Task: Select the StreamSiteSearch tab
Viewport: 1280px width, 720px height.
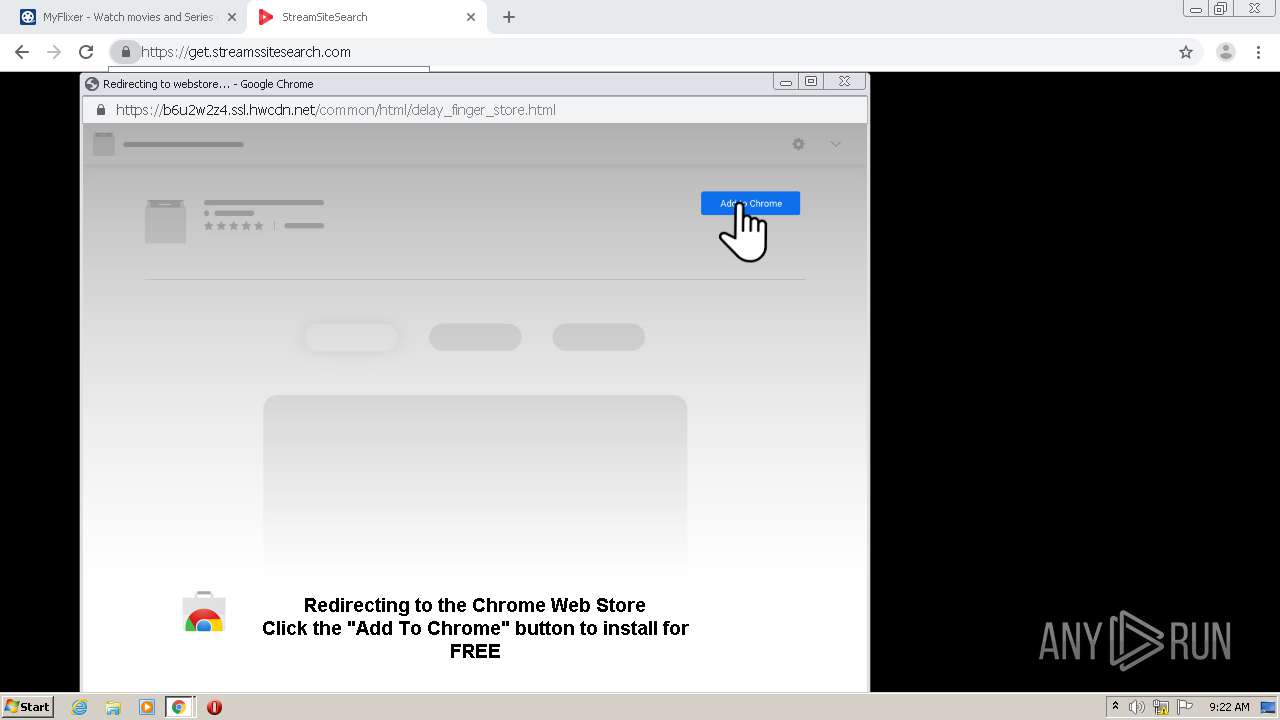Action: pos(365,17)
